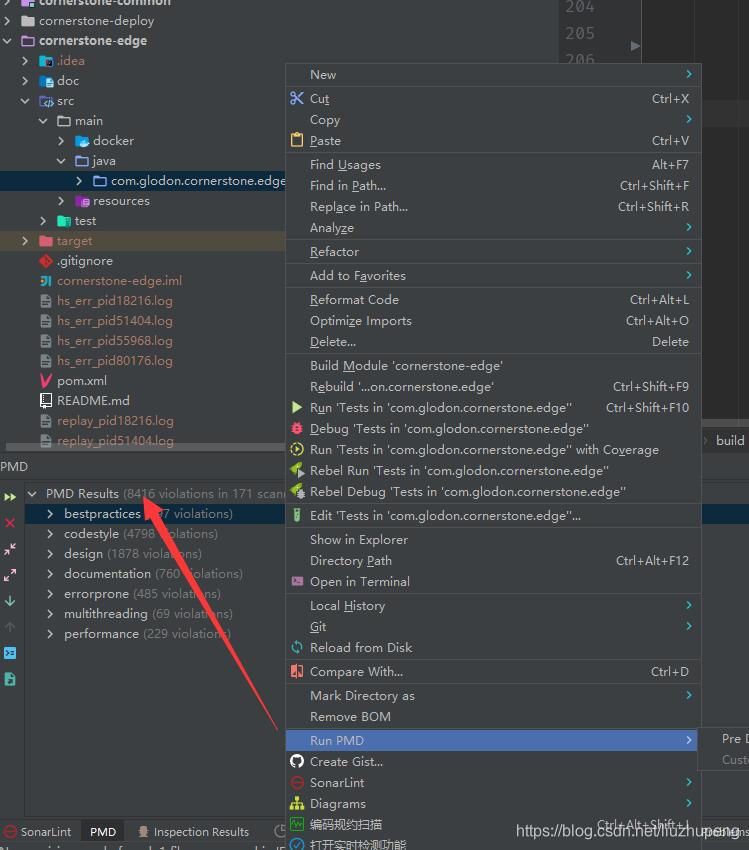Click Edit Tests configuration icon
The width and height of the screenshot is (749, 850).
tap(296, 515)
